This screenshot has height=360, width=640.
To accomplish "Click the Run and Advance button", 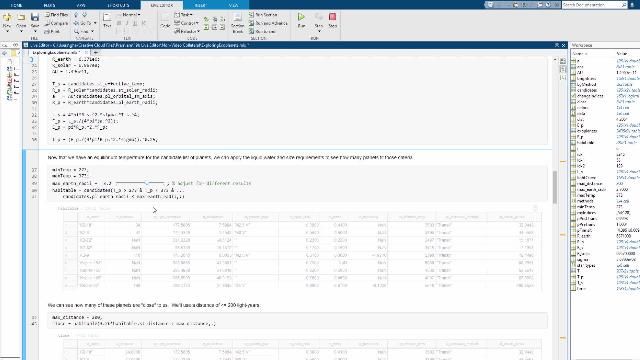I will [x=268, y=23].
